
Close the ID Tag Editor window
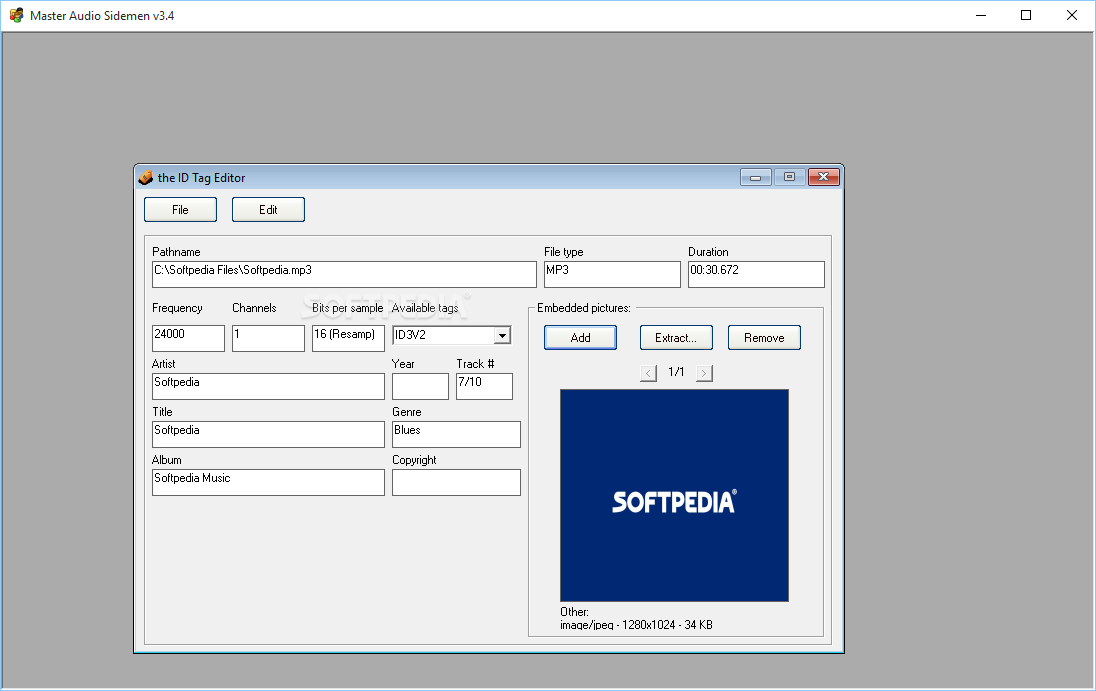[823, 177]
